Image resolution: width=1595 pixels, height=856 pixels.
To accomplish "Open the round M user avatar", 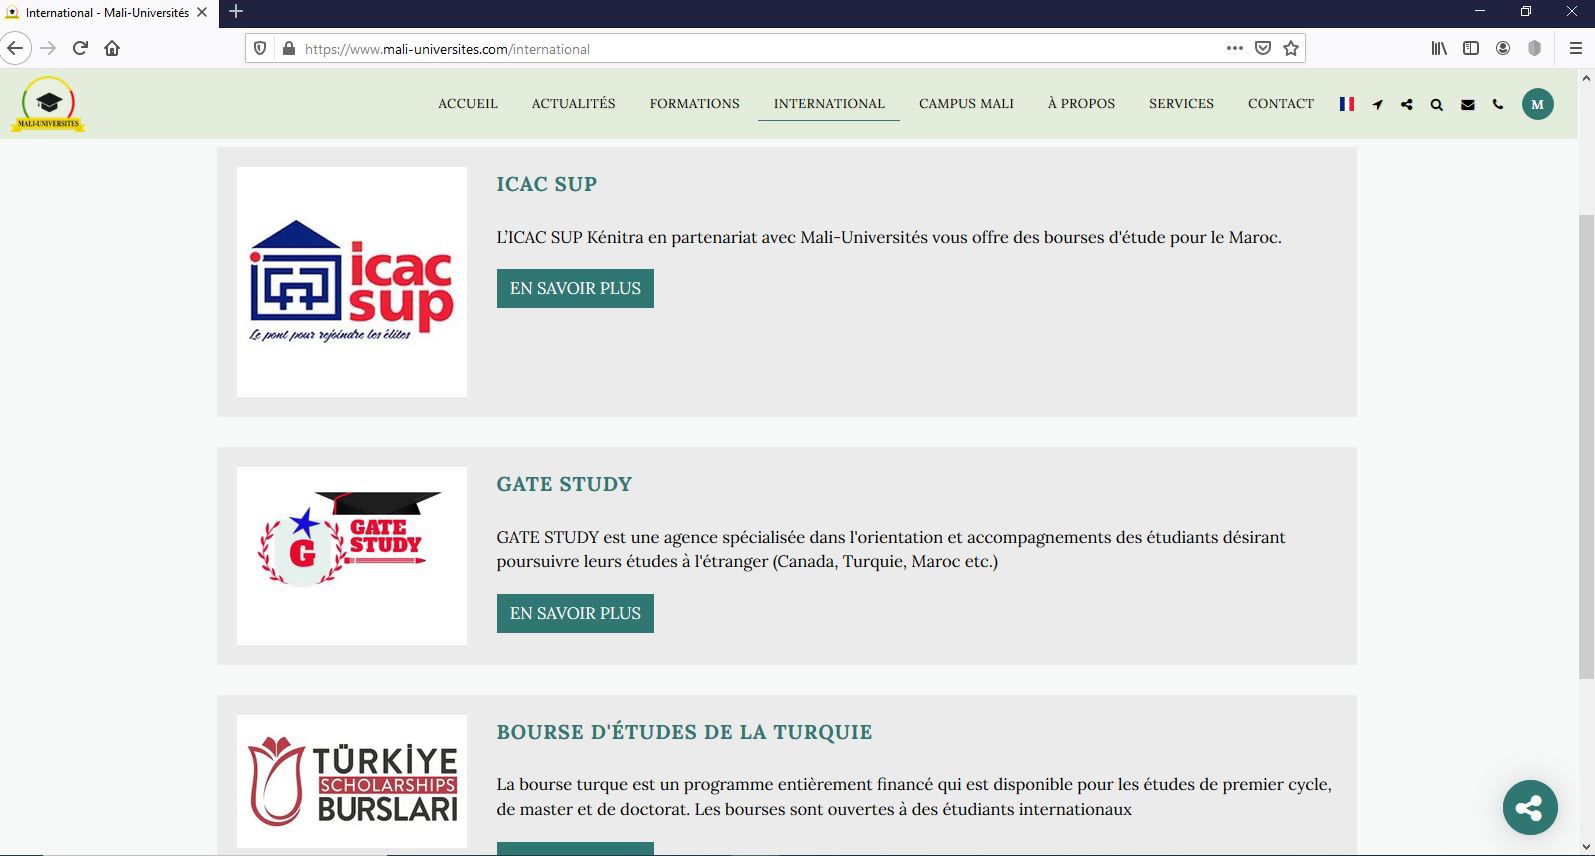I will click(x=1538, y=104).
